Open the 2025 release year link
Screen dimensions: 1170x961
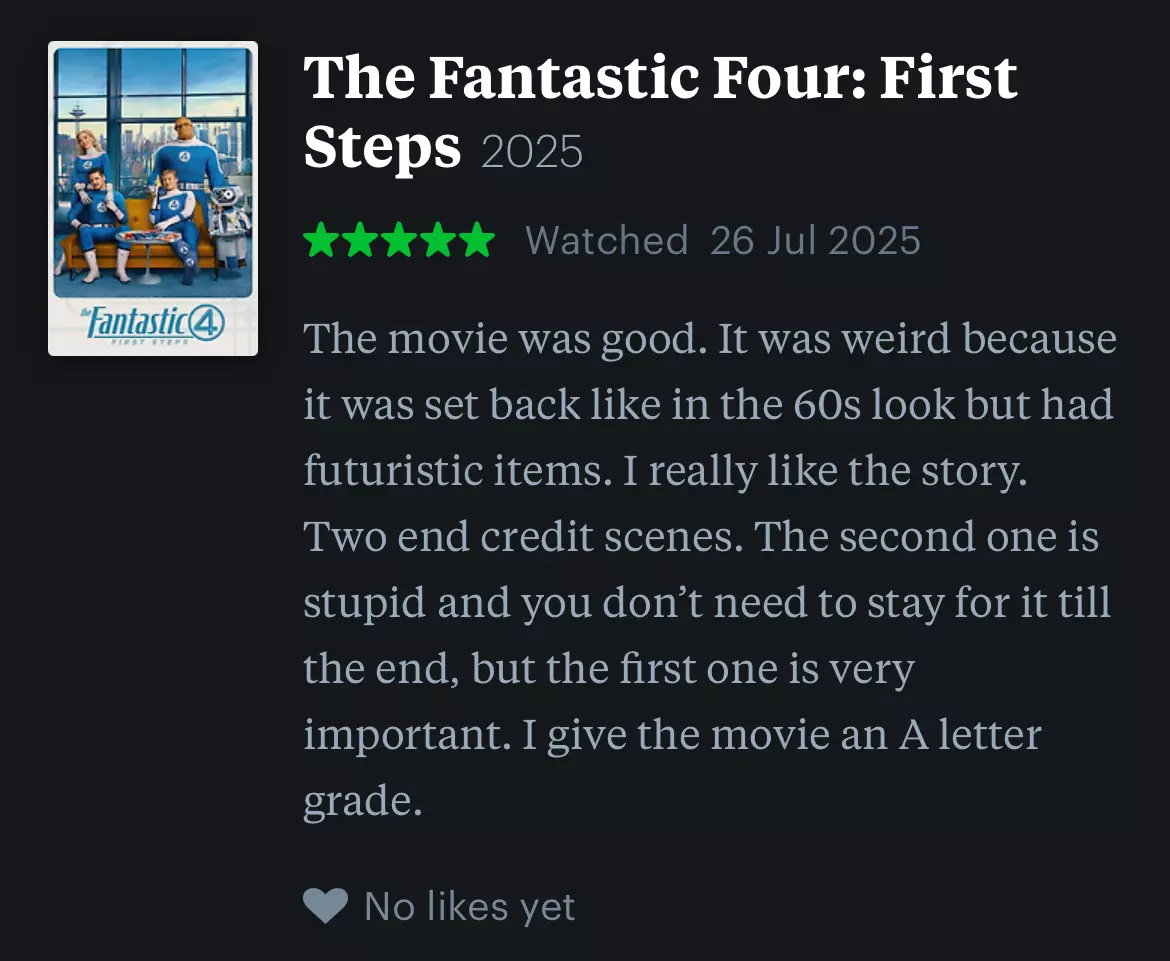532,151
